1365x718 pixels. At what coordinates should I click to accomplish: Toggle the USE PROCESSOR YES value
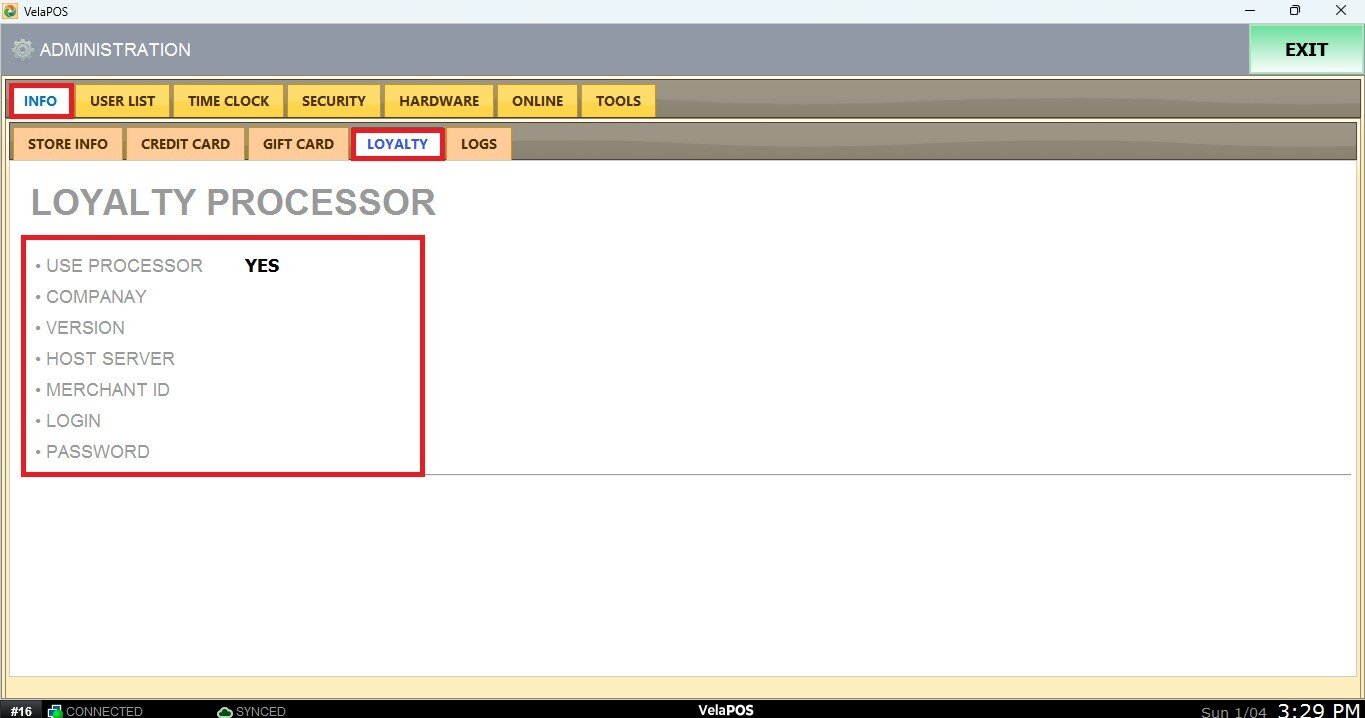262,266
